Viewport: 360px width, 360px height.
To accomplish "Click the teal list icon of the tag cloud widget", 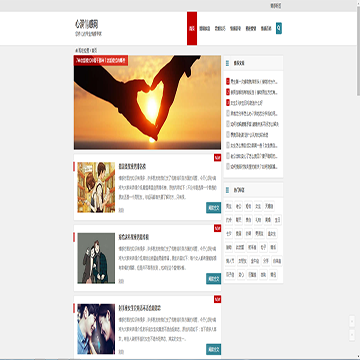I will [x=228, y=190].
